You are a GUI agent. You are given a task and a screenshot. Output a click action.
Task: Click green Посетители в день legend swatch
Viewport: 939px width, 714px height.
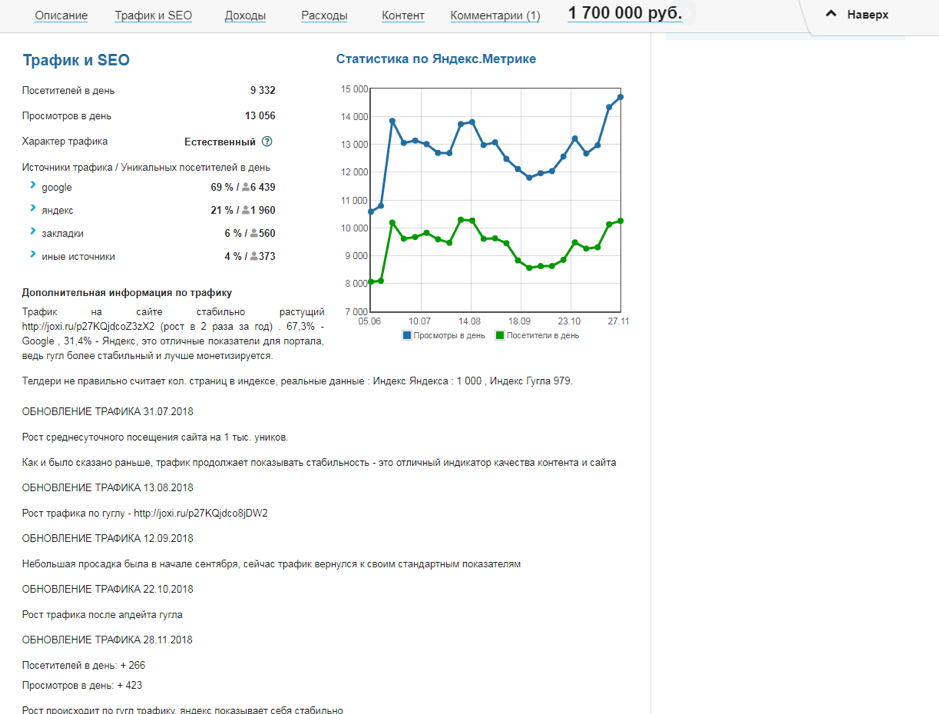tap(500, 335)
